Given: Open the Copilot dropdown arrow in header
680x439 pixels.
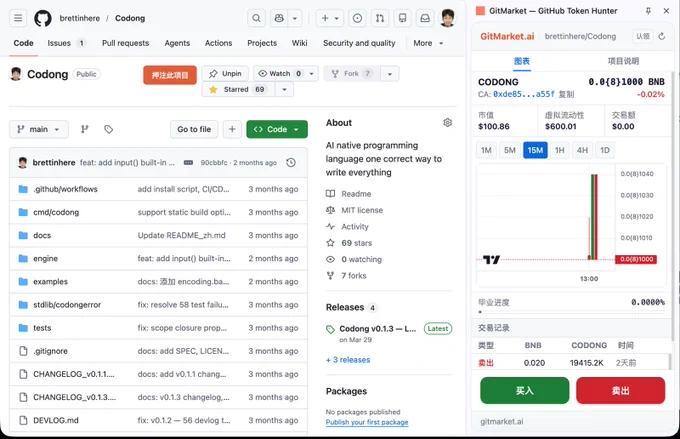Looking at the screenshot, I should tap(295, 18).
